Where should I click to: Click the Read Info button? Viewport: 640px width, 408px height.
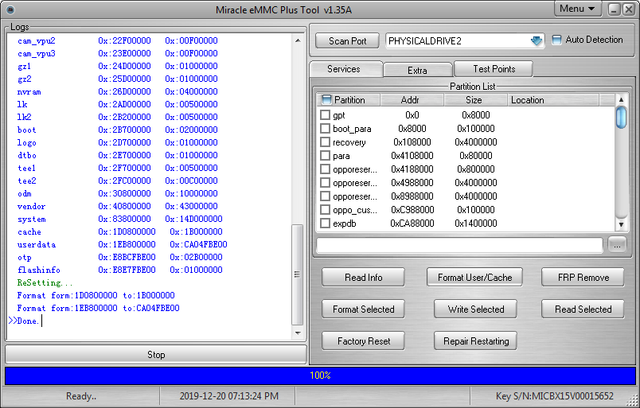363,277
